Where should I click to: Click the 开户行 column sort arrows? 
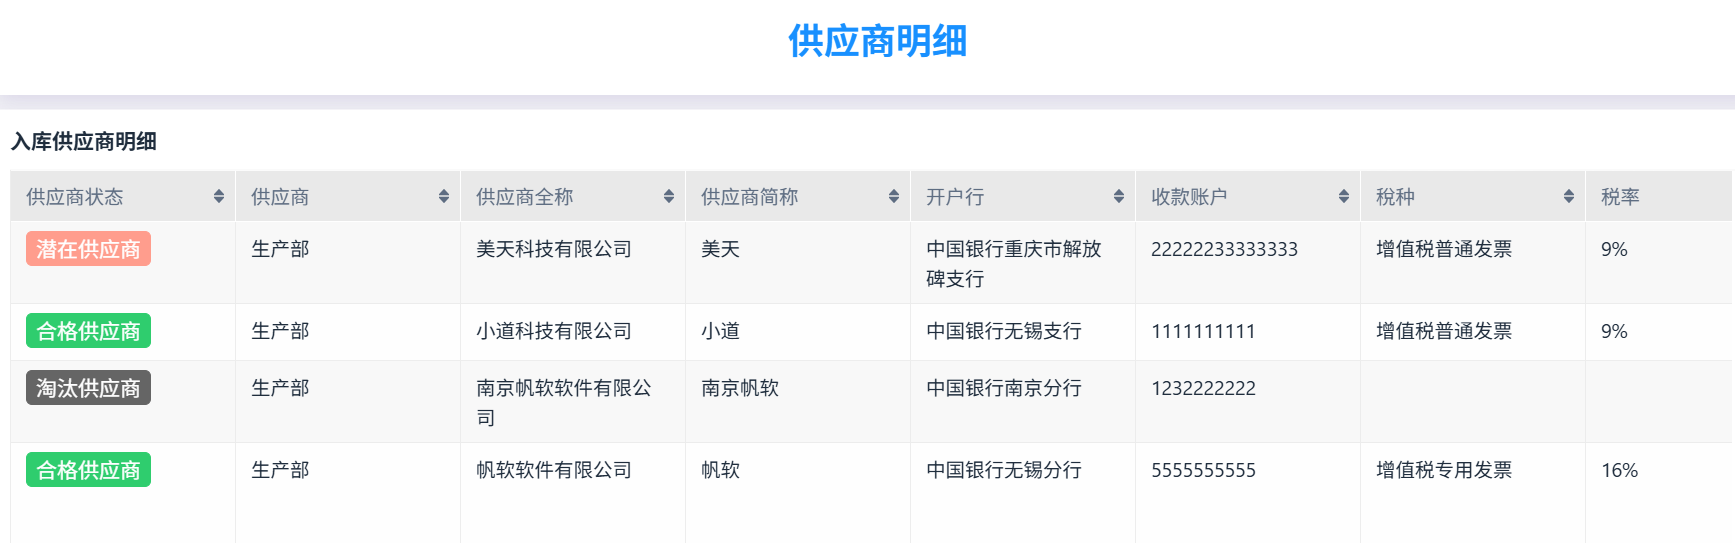coord(1118,197)
